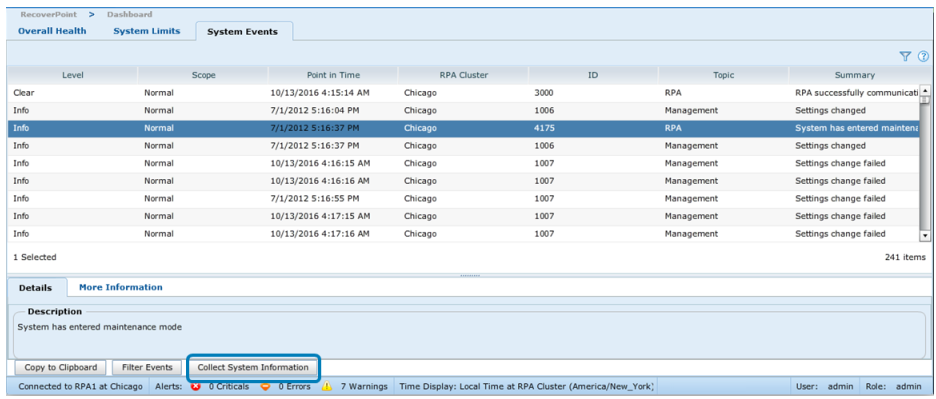This screenshot has width=936, height=399.
Task: Select event dated 7/1/2012 5:16:04 PM
Action: (x=463, y=111)
